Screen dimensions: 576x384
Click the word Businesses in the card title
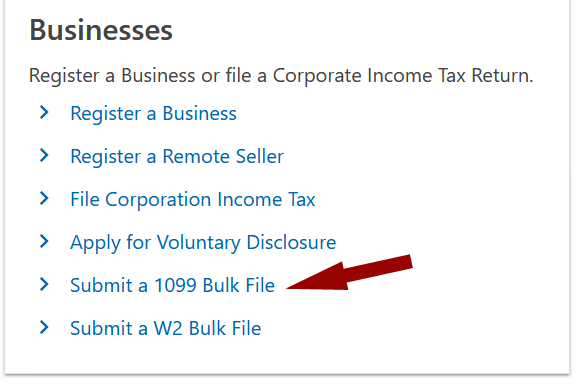click(101, 30)
